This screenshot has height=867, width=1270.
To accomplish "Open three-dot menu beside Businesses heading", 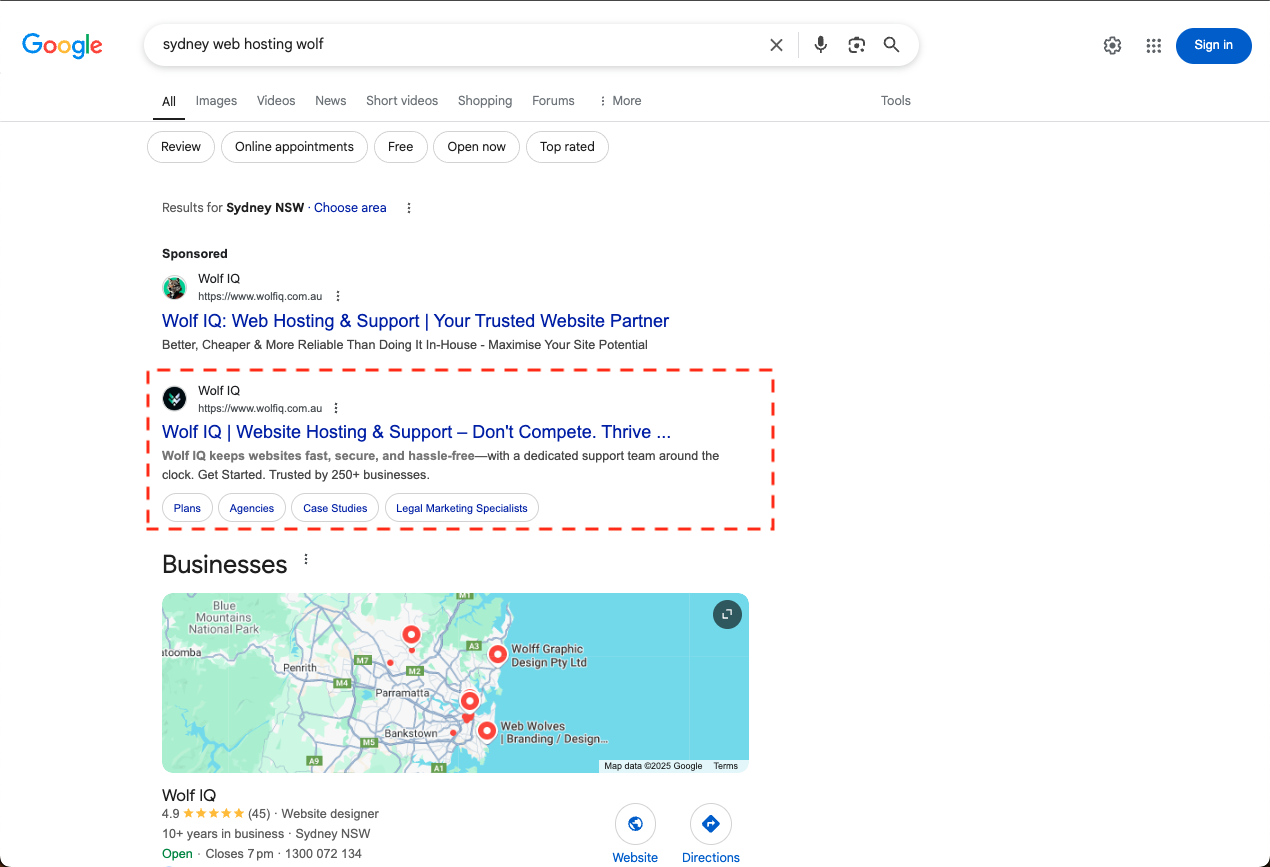I will (x=306, y=560).
